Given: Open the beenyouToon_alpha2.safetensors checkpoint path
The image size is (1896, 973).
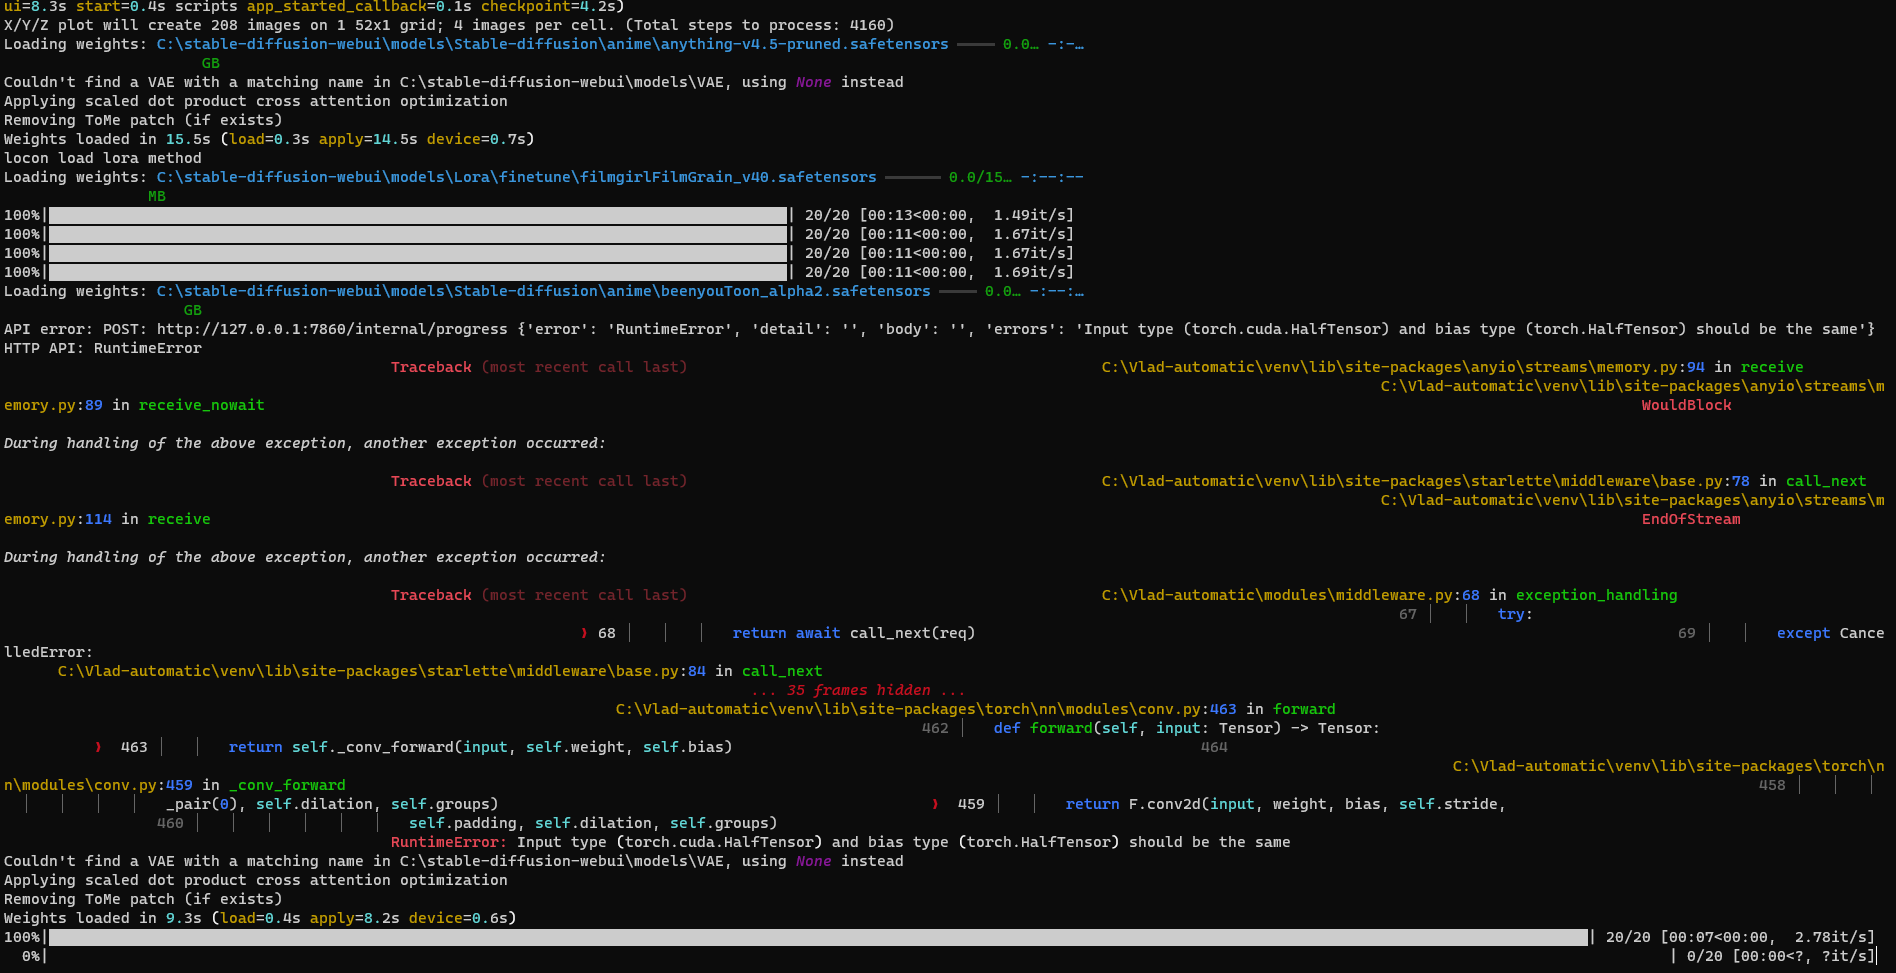Looking at the screenshot, I should pyautogui.click(x=542, y=291).
